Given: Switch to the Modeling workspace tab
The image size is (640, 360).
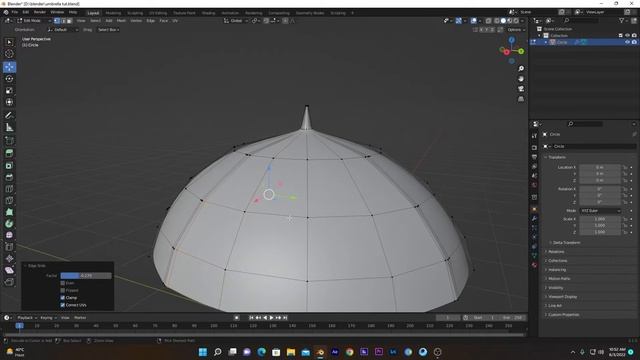Looking at the screenshot, I should [x=113, y=13].
